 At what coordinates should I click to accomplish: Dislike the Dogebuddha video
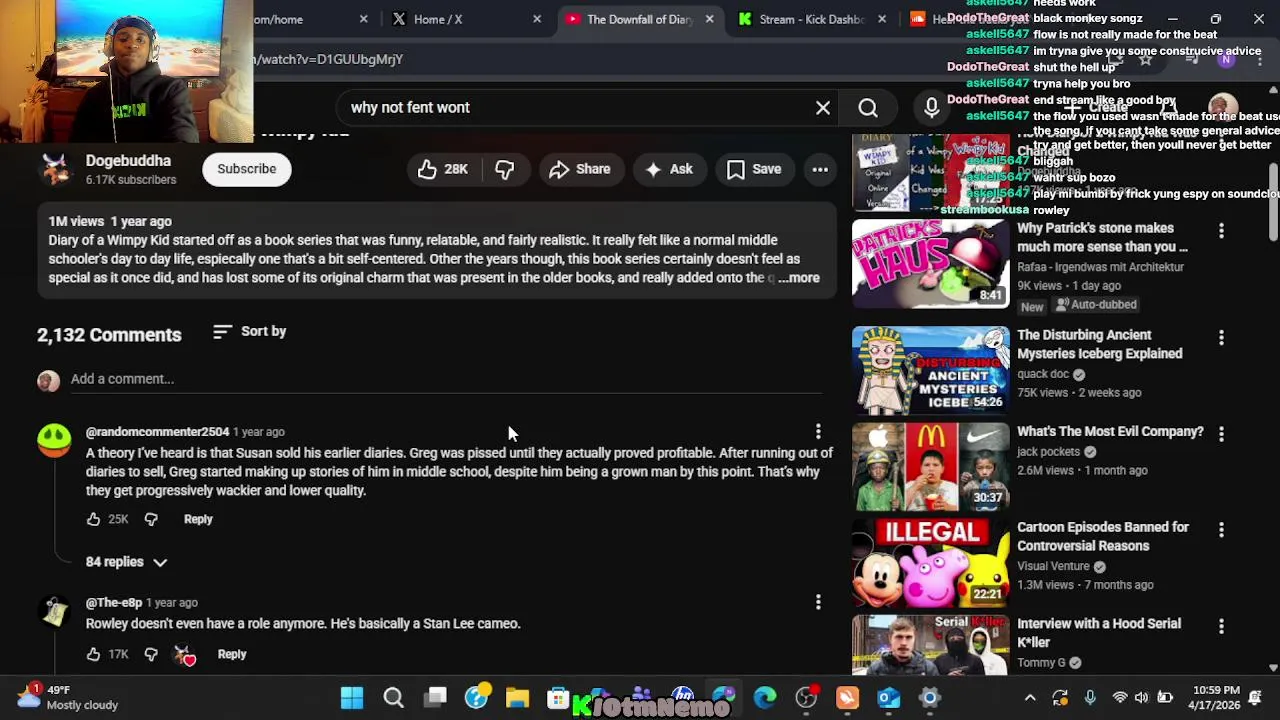coord(505,169)
